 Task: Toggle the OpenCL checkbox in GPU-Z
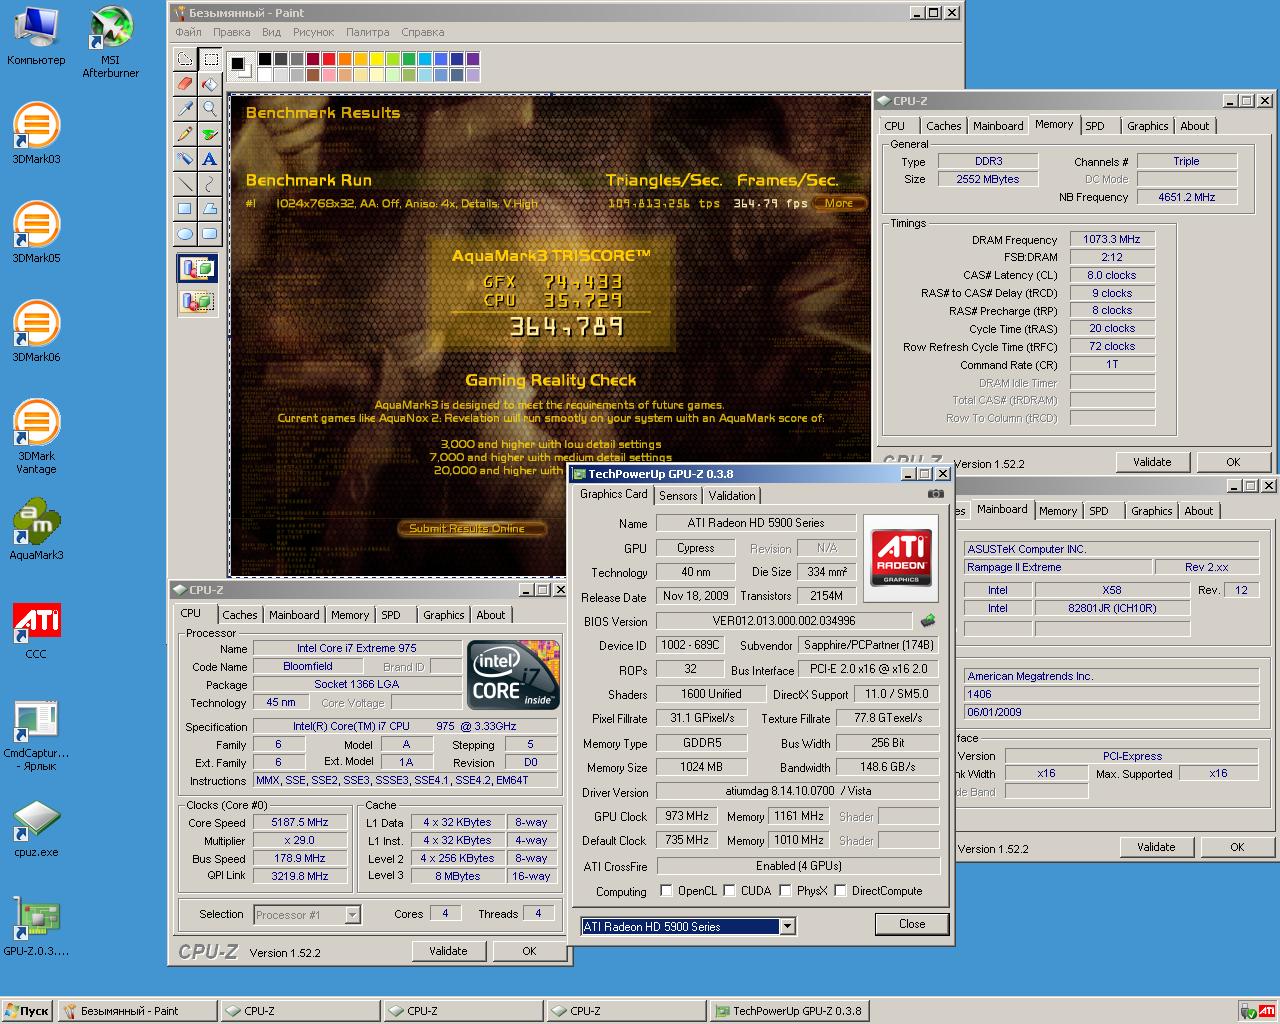point(666,891)
